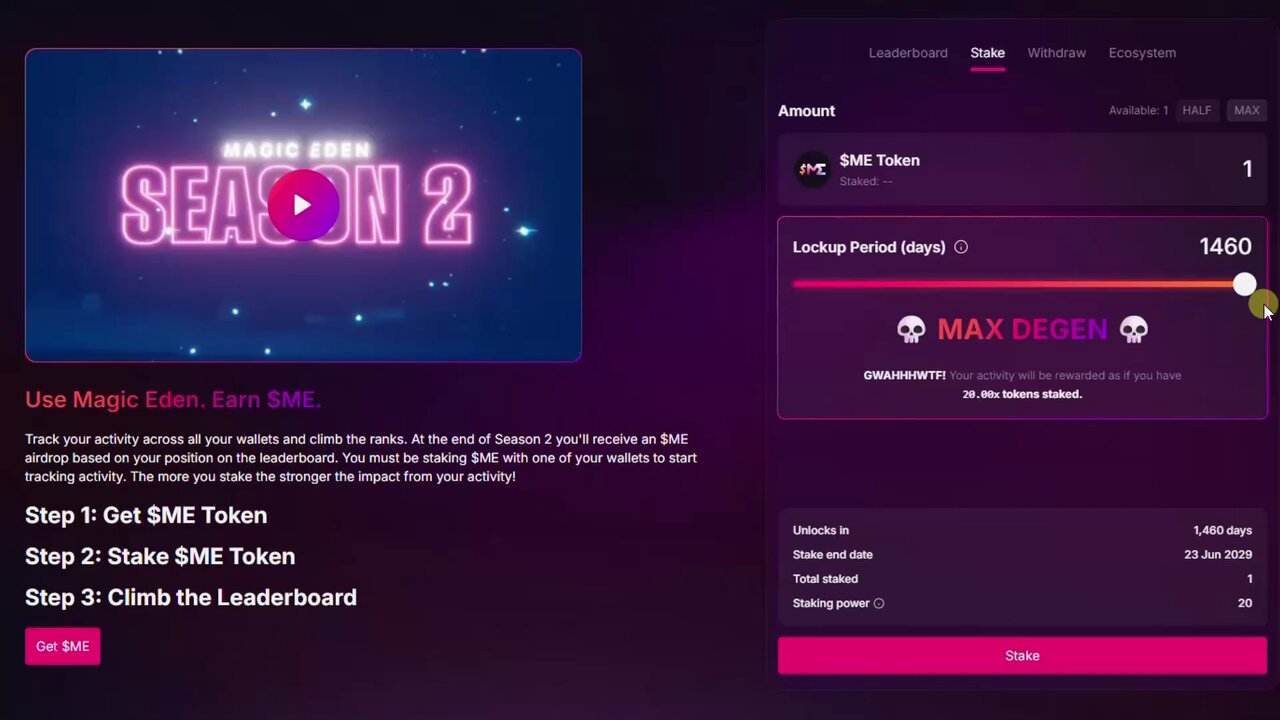Viewport: 1280px width, 720px height.
Task: Click the lockup period slider handle
Action: click(x=1244, y=285)
